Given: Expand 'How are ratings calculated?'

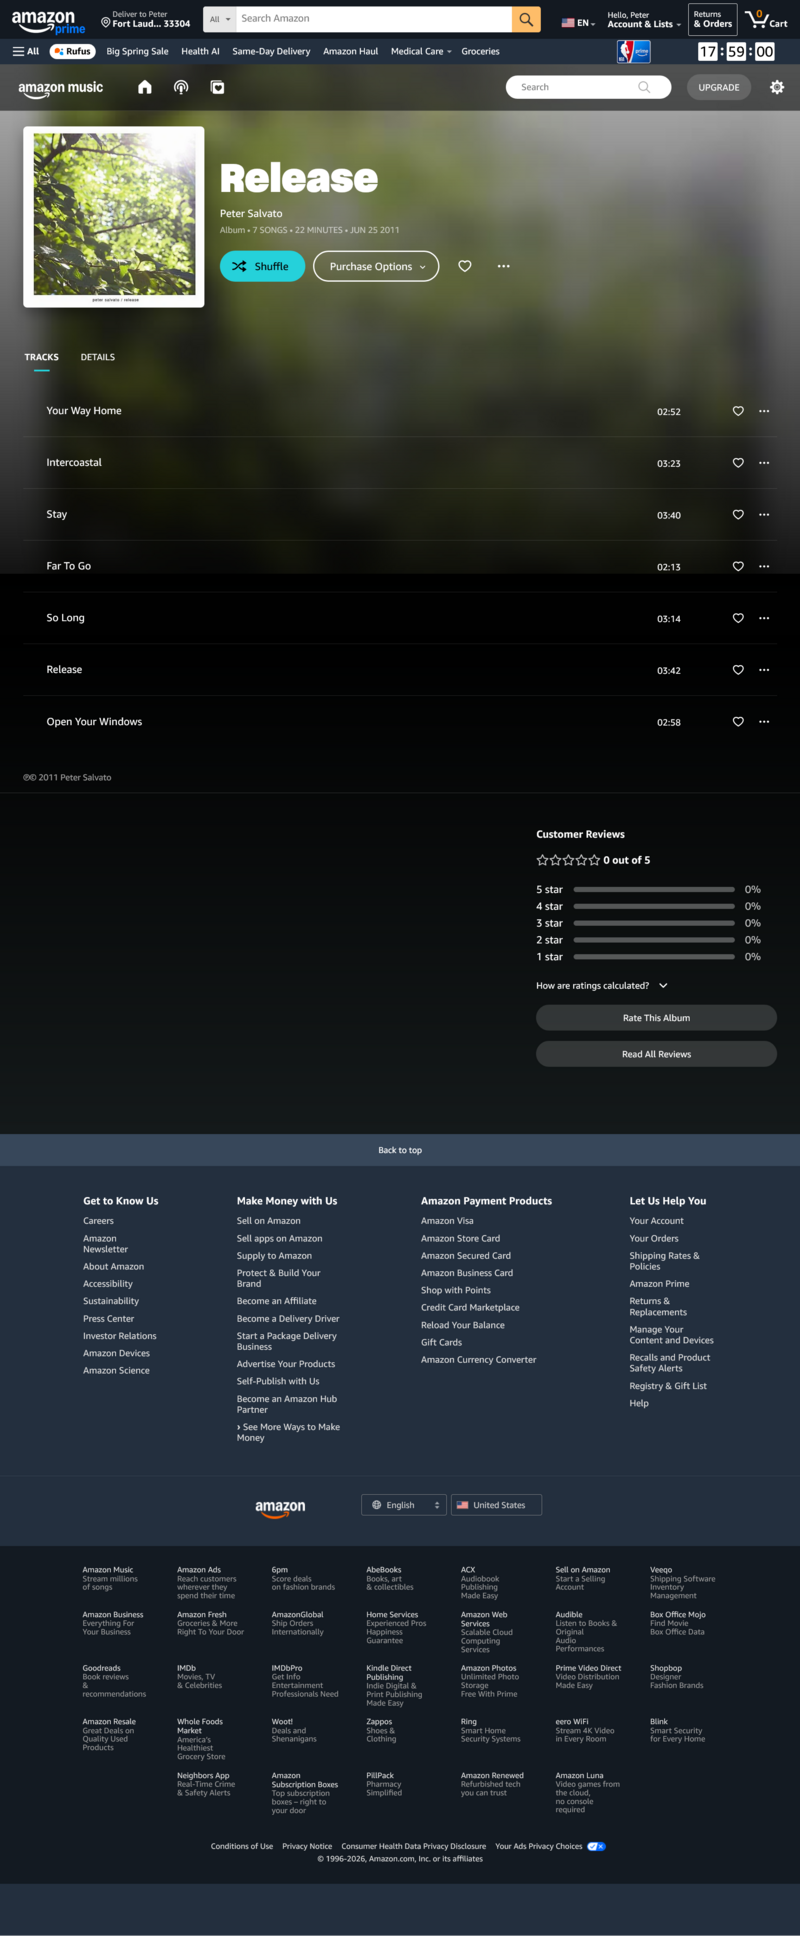Looking at the screenshot, I should (x=601, y=986).
